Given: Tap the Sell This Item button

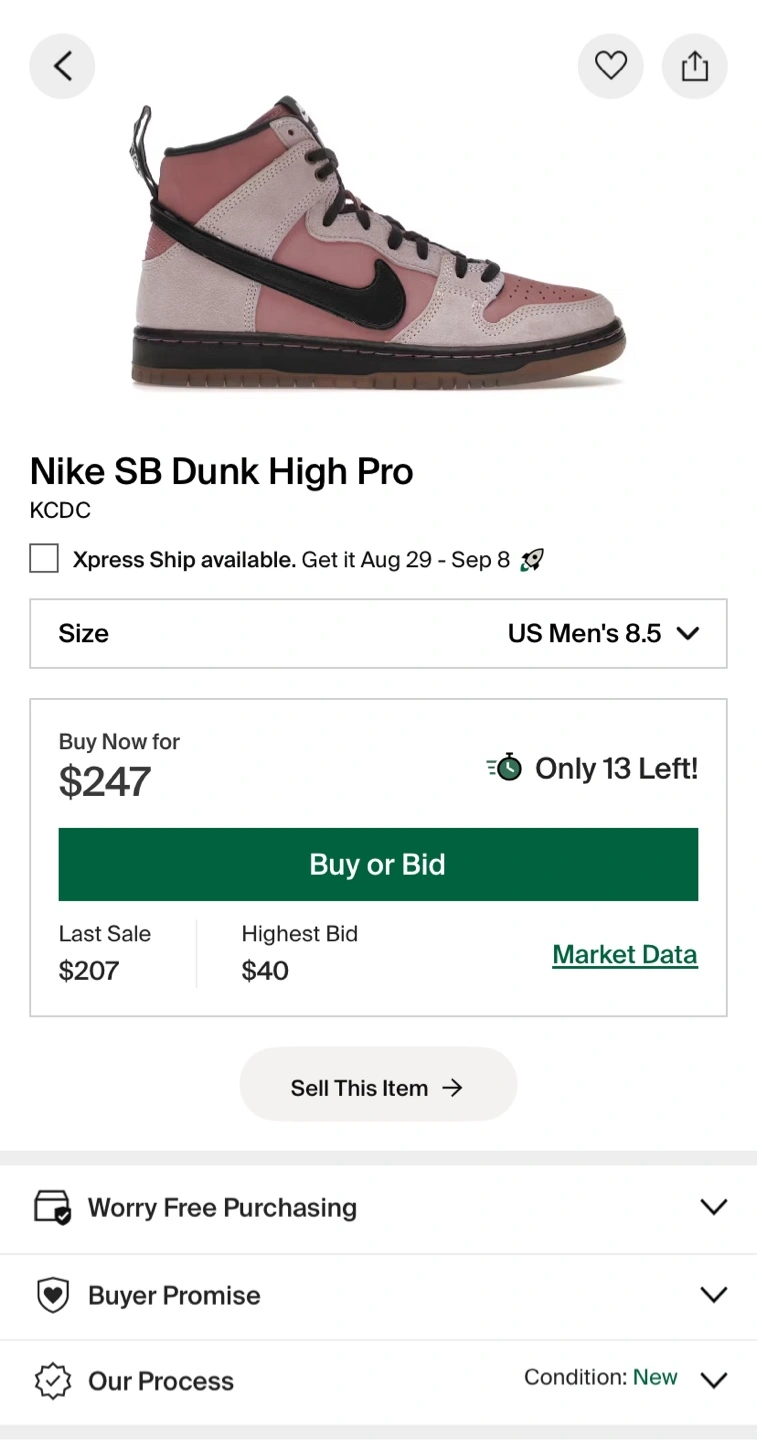Looking at the screenshot, I should pos(378,1085).
